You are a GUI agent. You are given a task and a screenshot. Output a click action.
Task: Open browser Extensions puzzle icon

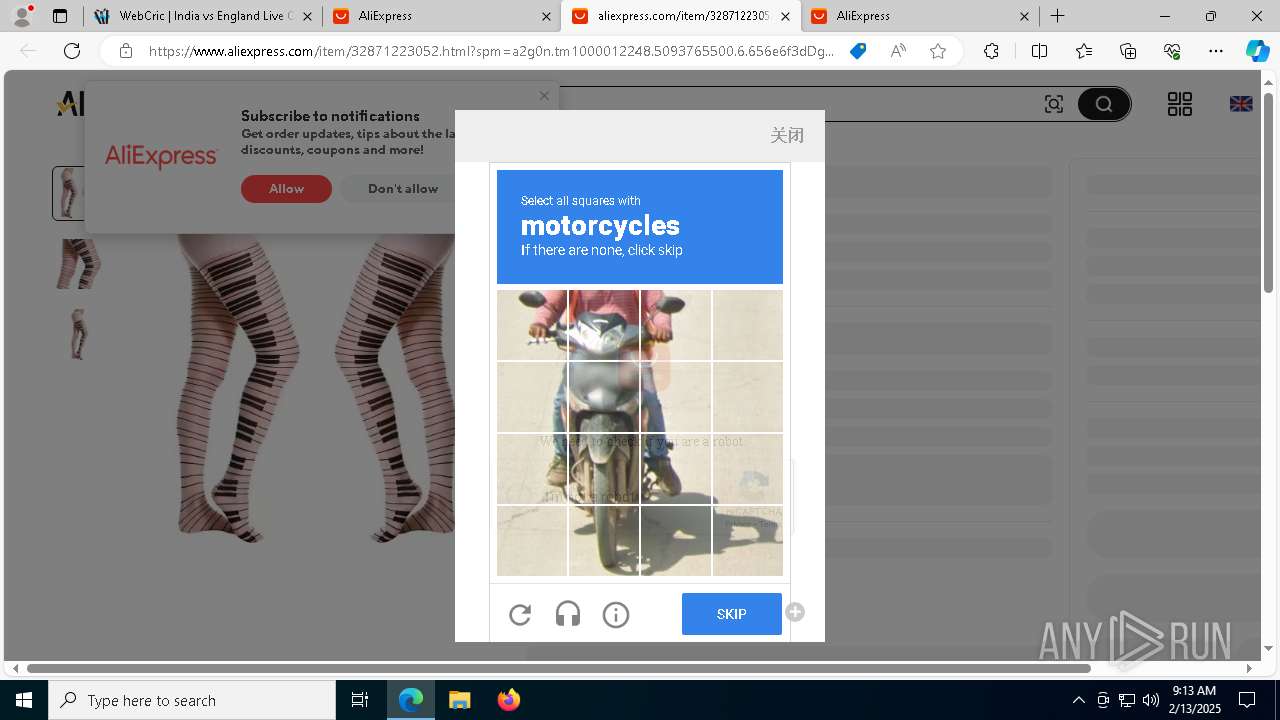click(x=991, y=51)
